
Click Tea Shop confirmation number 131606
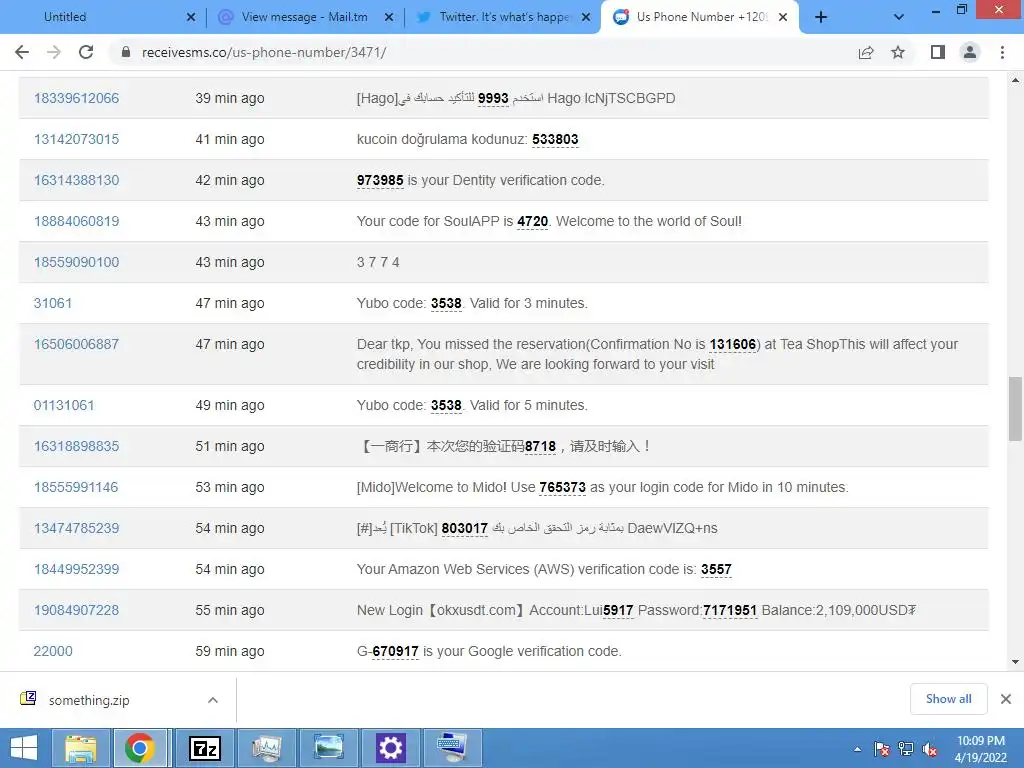pos(733,344)
